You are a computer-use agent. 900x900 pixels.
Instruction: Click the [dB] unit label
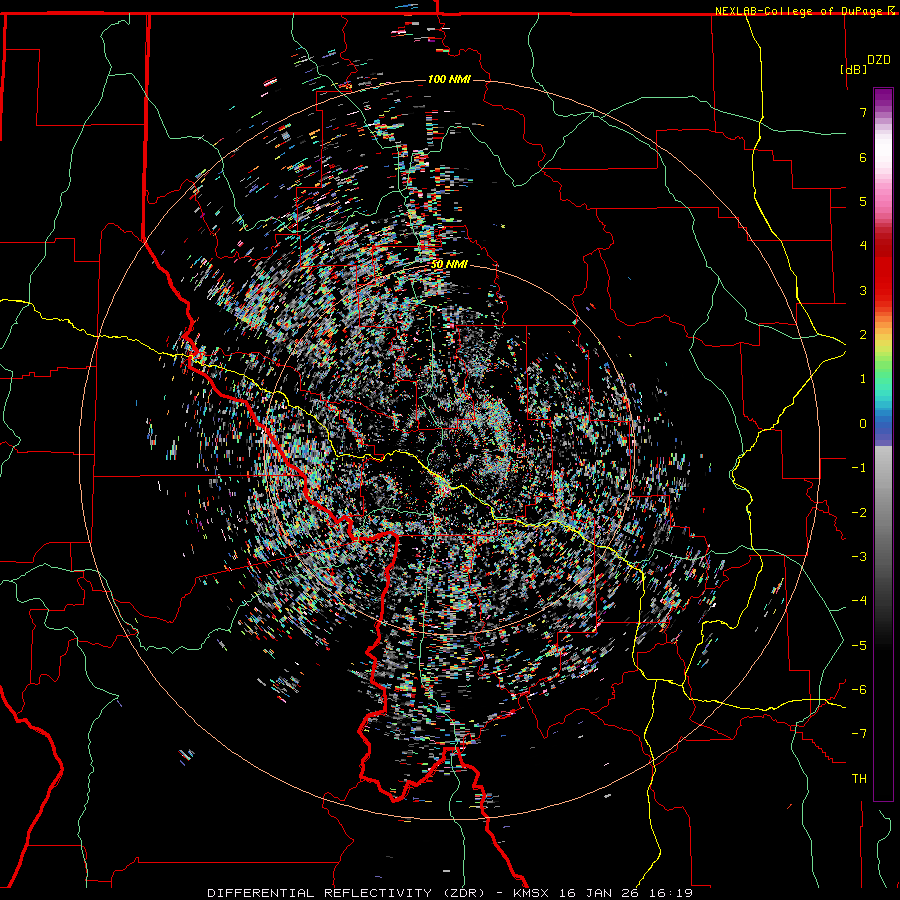tap(853, 69)
